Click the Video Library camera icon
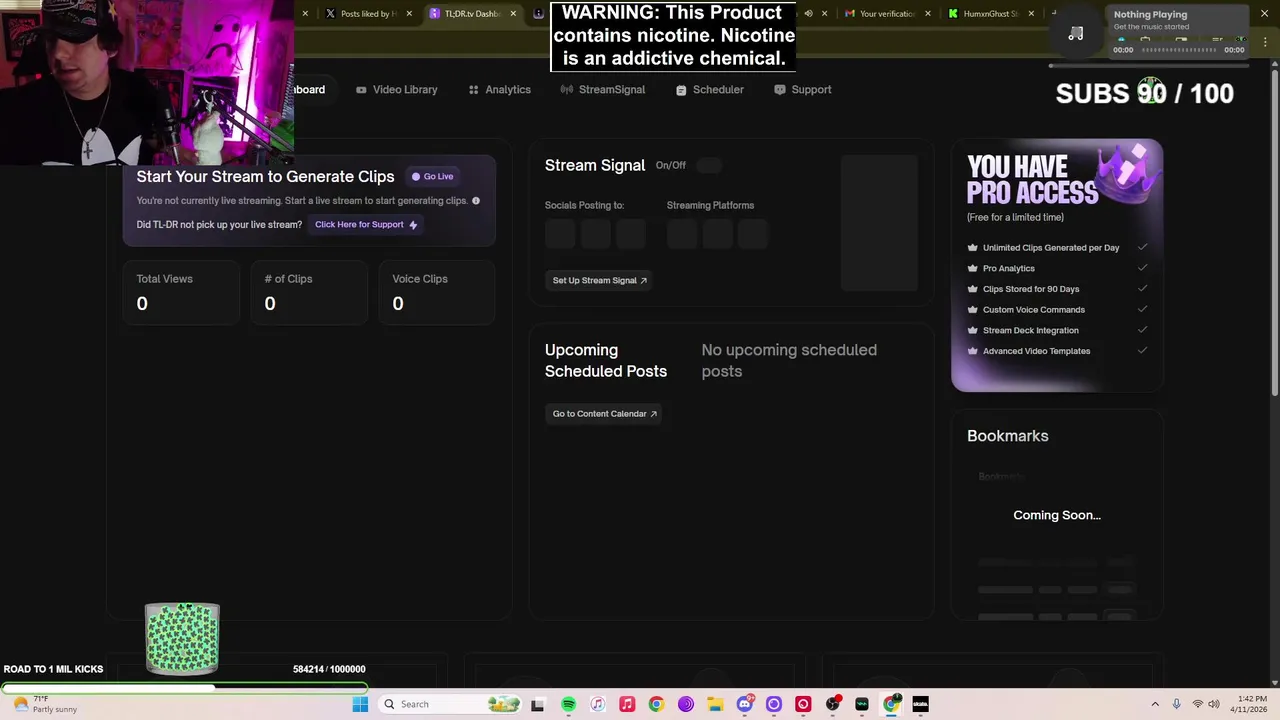The width and height of the screenshot is (1280, 720). click(x=361, y=90)
